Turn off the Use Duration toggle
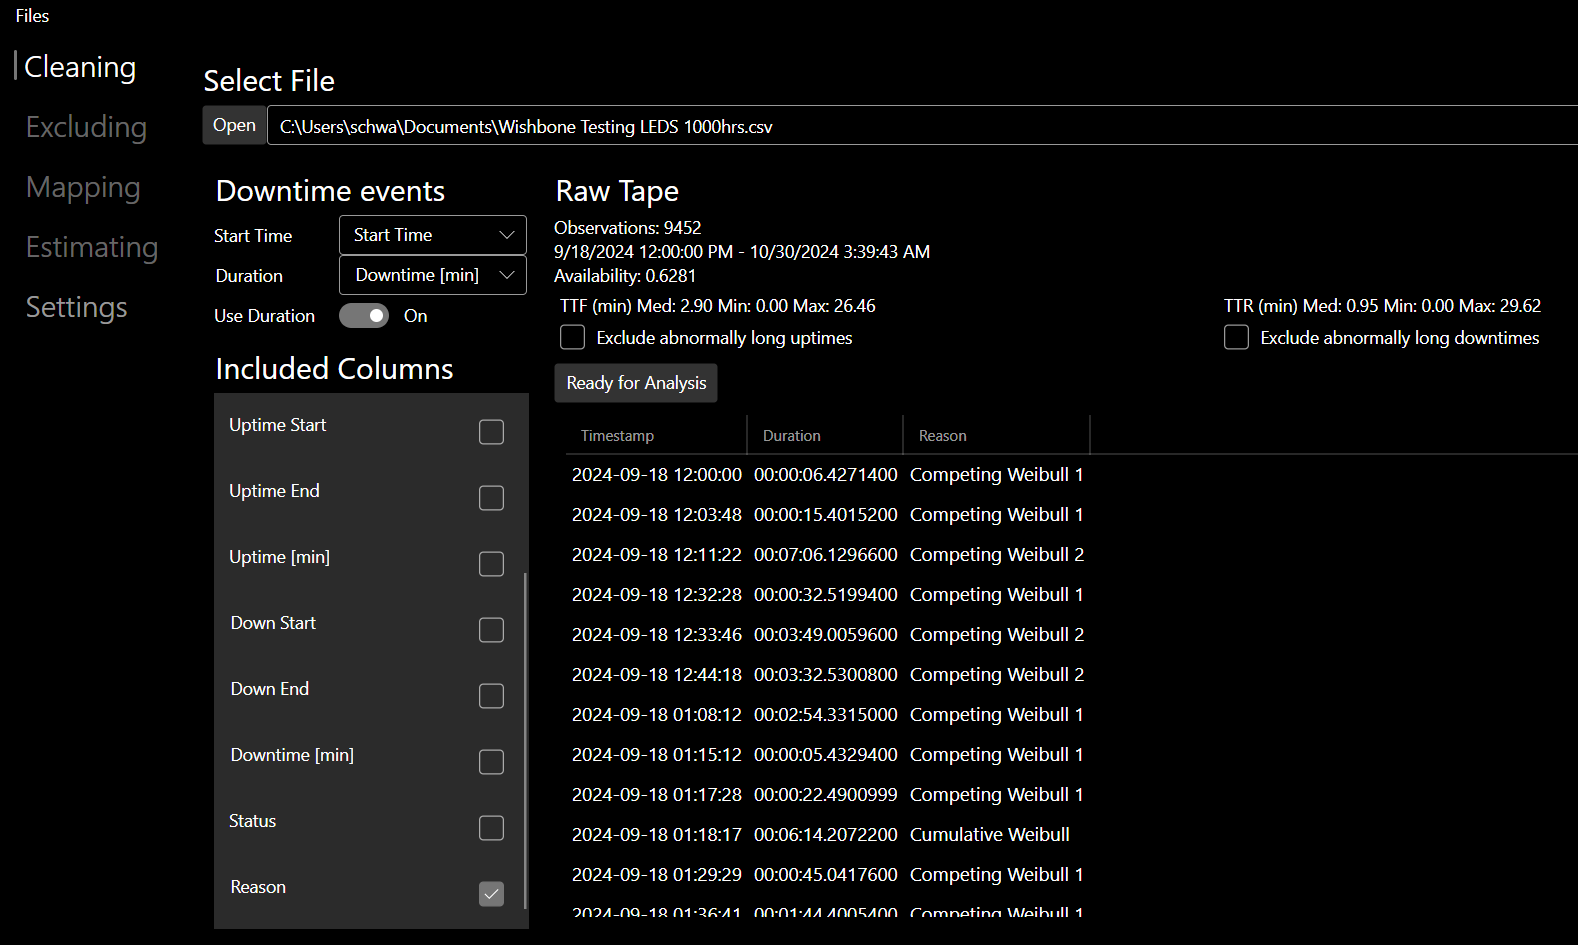 (x=364, y=316)
